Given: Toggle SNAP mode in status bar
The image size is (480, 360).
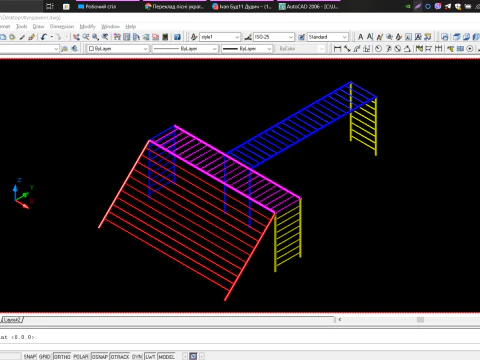Looking at the screenshot, I should pyautogui.click(x=30, y=356).
